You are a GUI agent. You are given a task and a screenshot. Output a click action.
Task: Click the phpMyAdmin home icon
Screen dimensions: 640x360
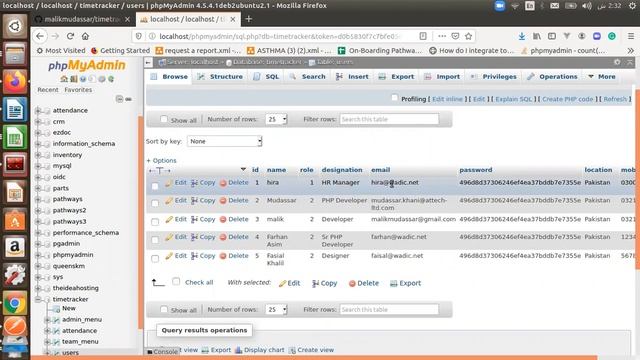64,79
